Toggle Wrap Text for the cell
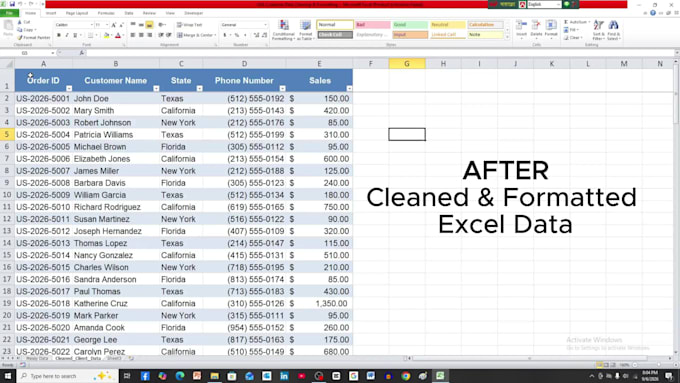The width and height of the screenshot is (680, 383). 190,25
